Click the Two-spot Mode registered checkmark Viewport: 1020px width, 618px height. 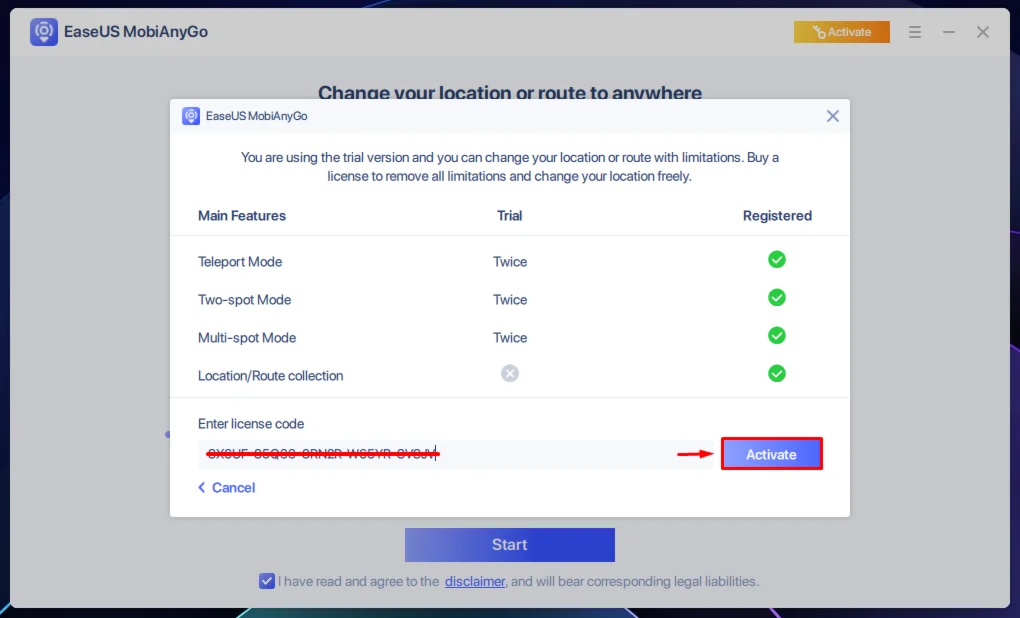pyautogui.click(x=777, y=298)
